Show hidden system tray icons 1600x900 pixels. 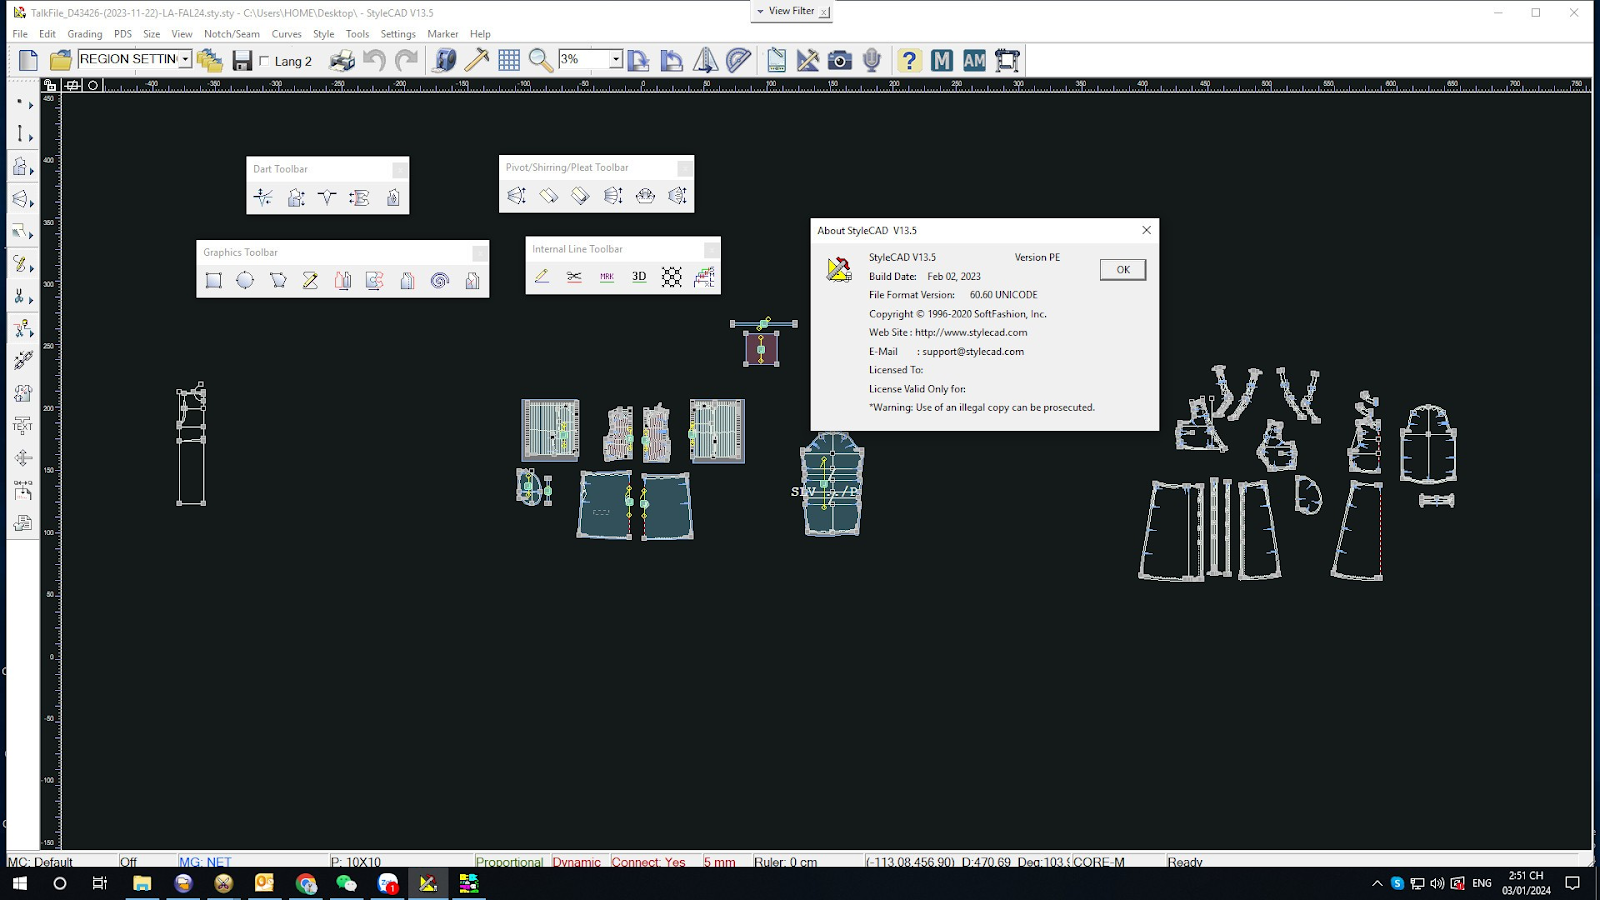point(1377,883)
